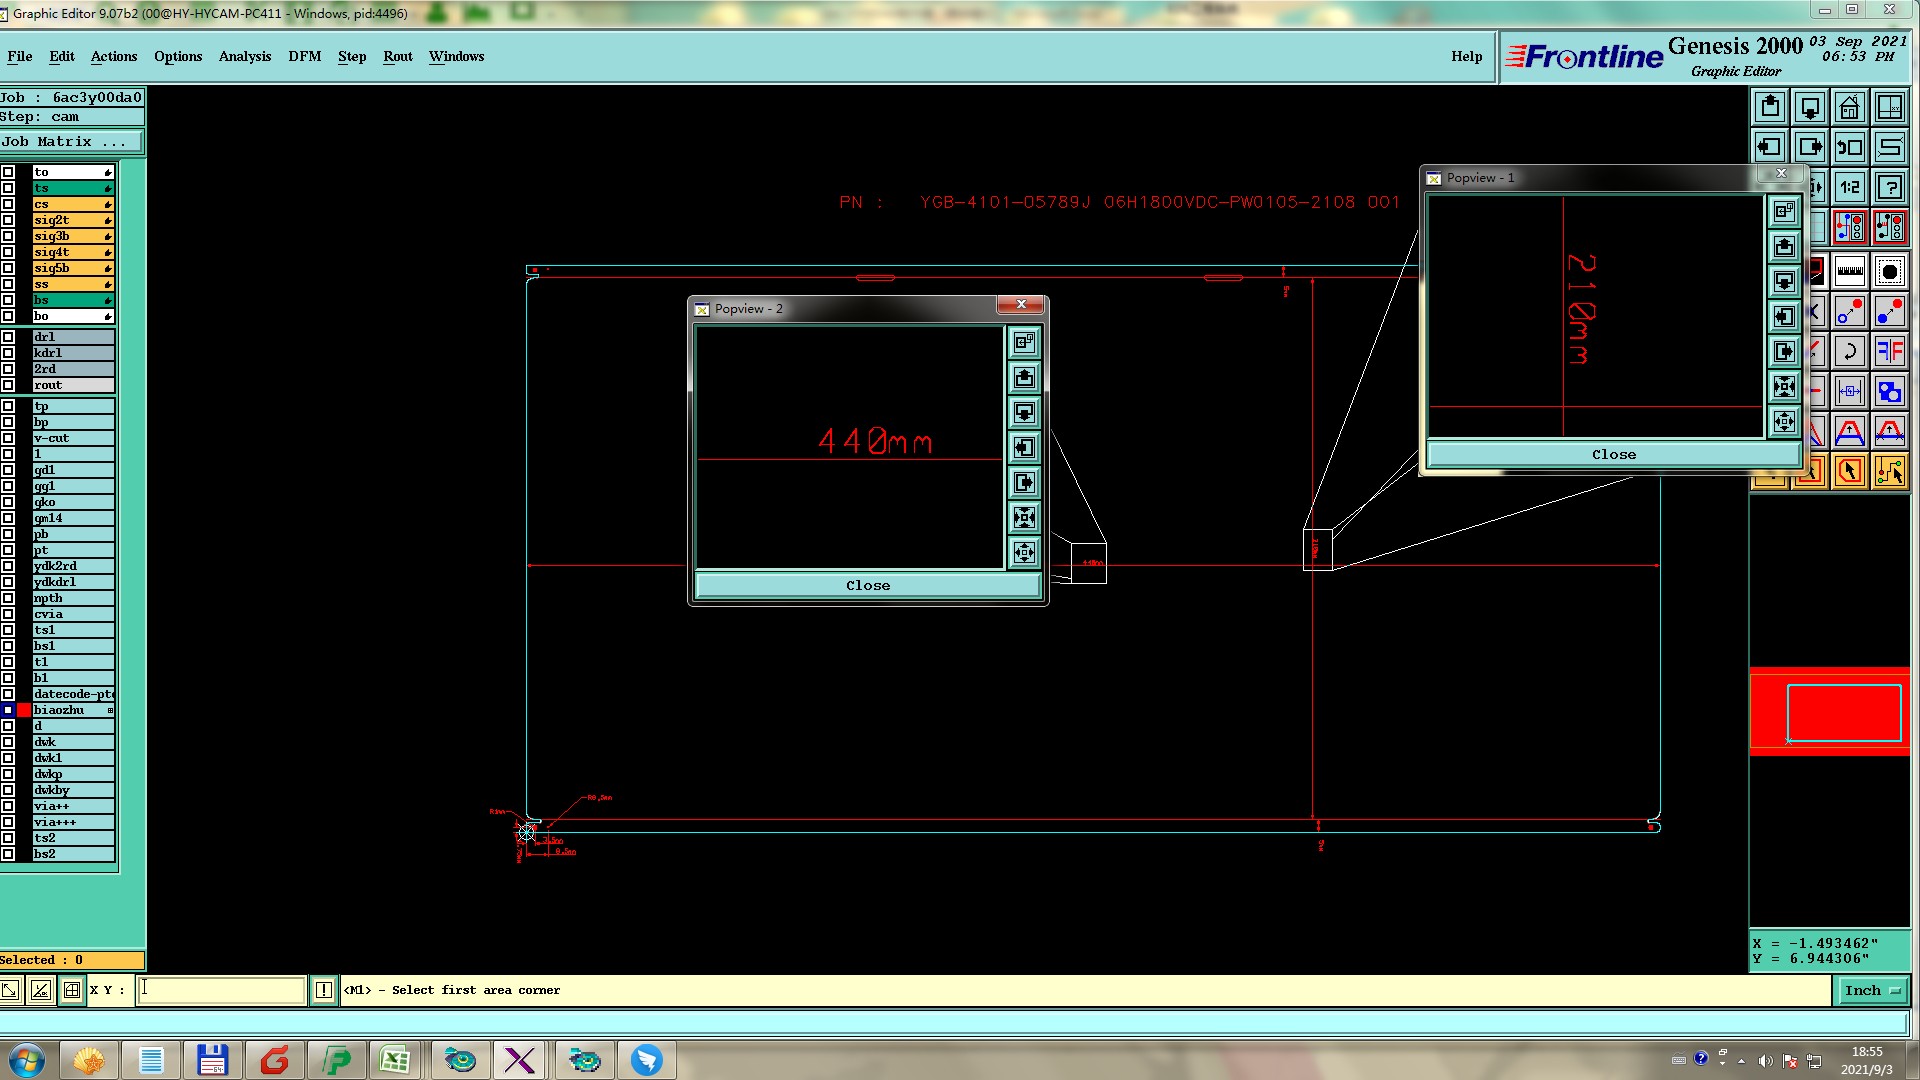Click the pan up arrow icon
1920x1080 pixels.
1769,107
